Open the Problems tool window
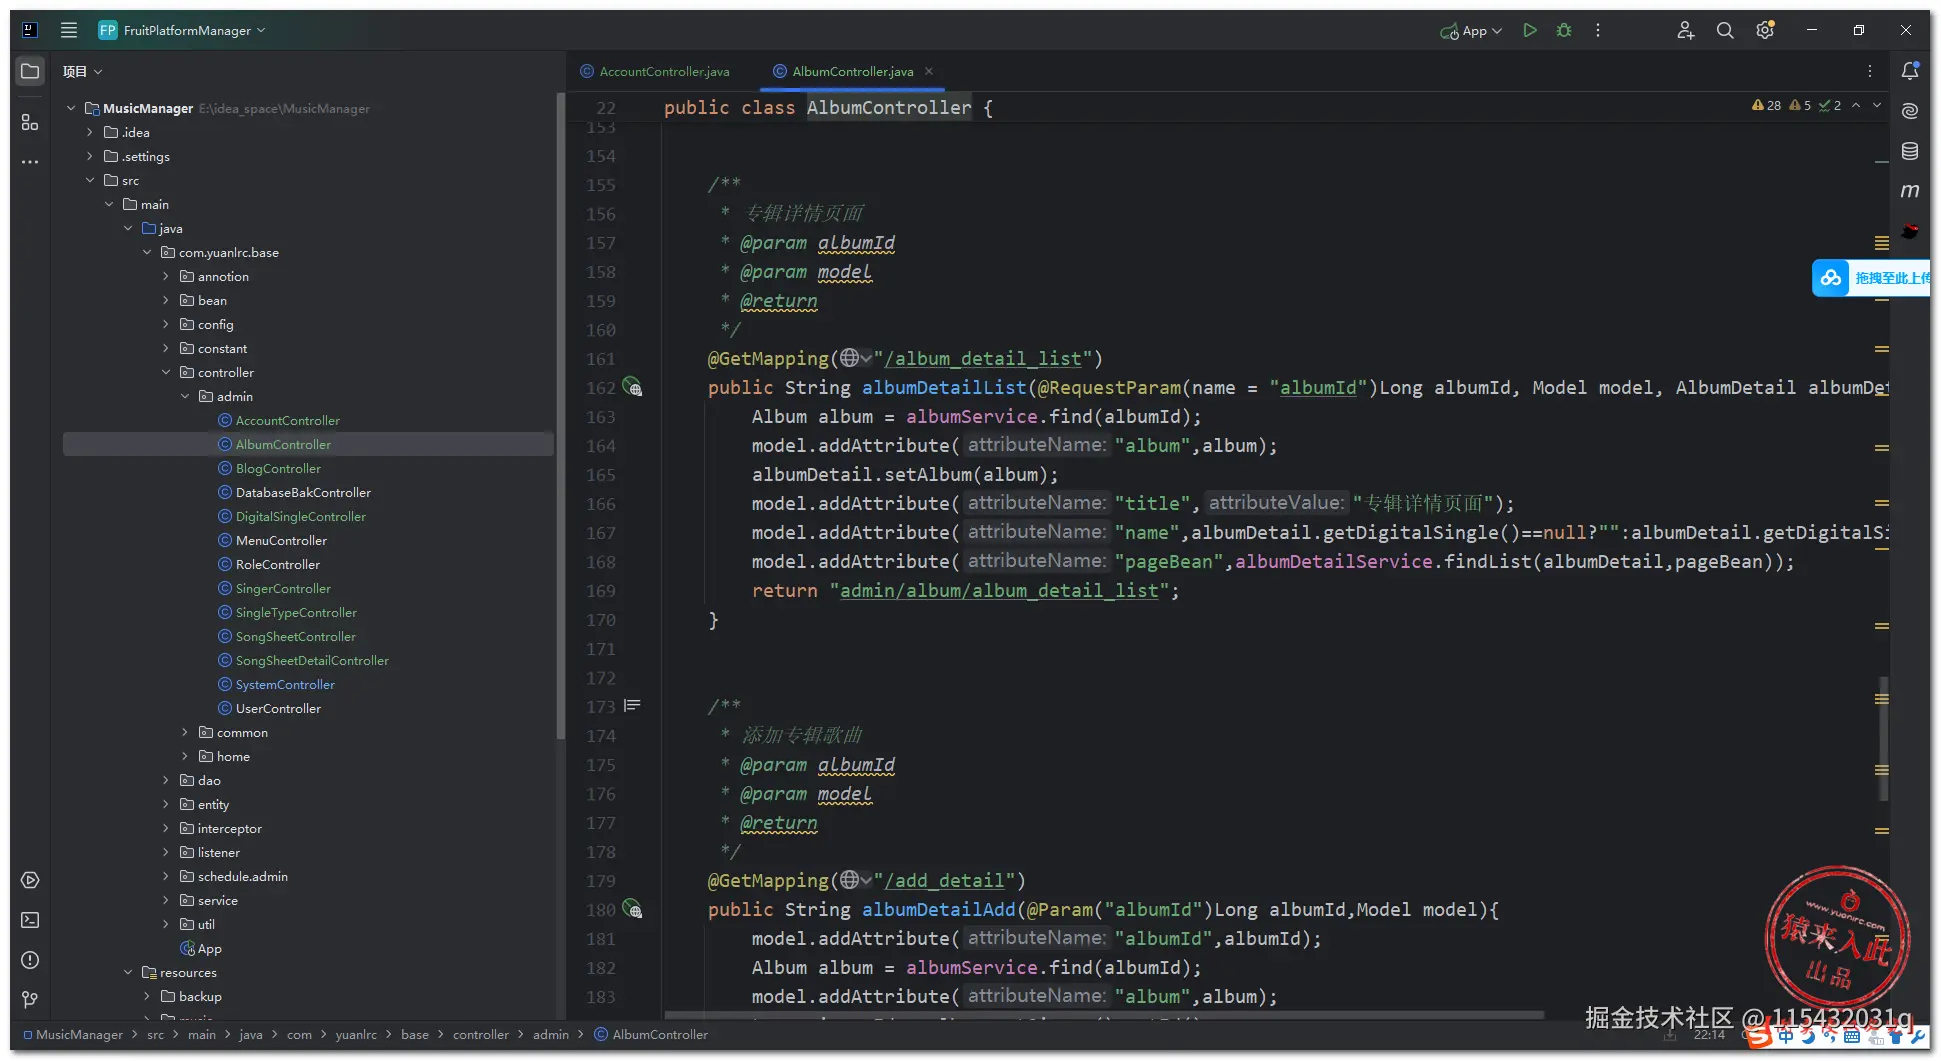This screenshot has width=1941, height=1061. (30, 960)
